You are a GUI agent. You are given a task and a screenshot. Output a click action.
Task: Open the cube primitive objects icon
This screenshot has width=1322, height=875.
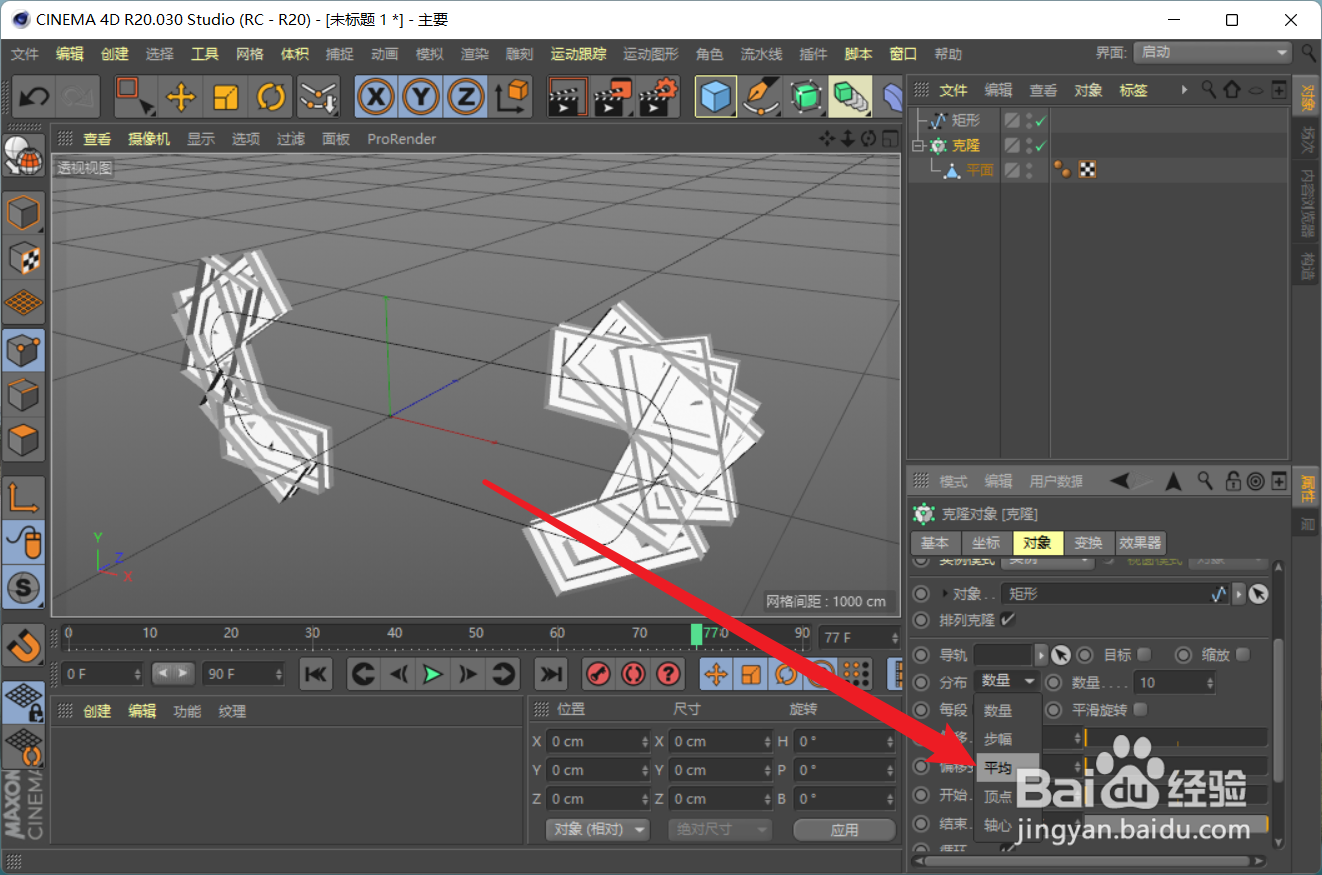coord(716,96)
